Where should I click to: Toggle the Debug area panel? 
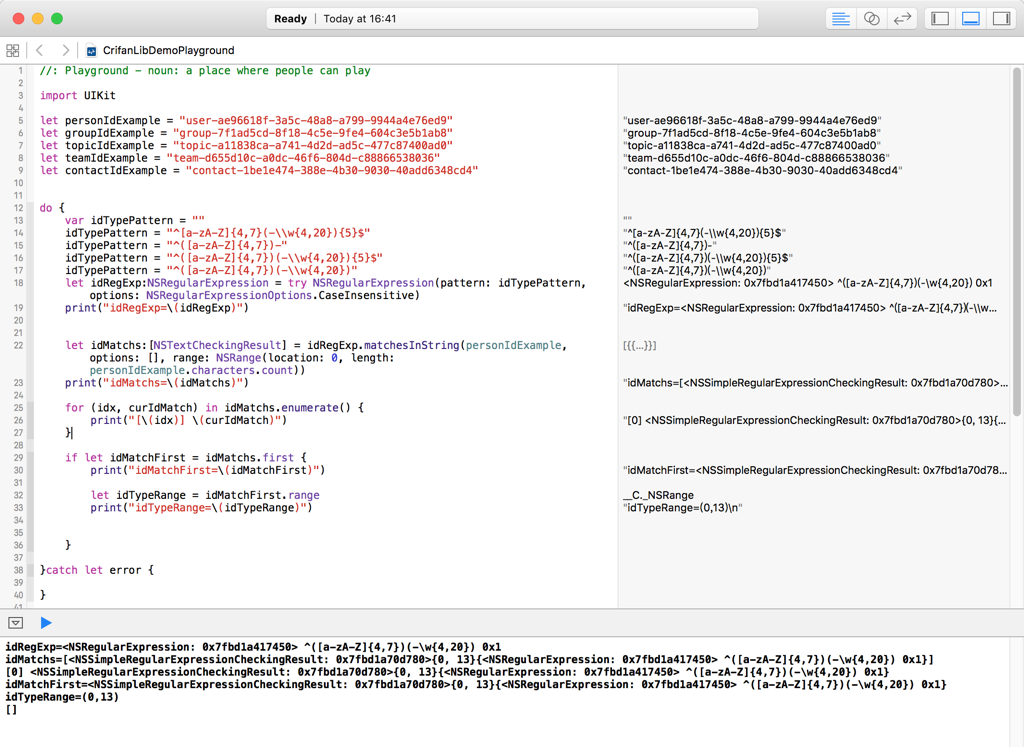tap(970, 19)
